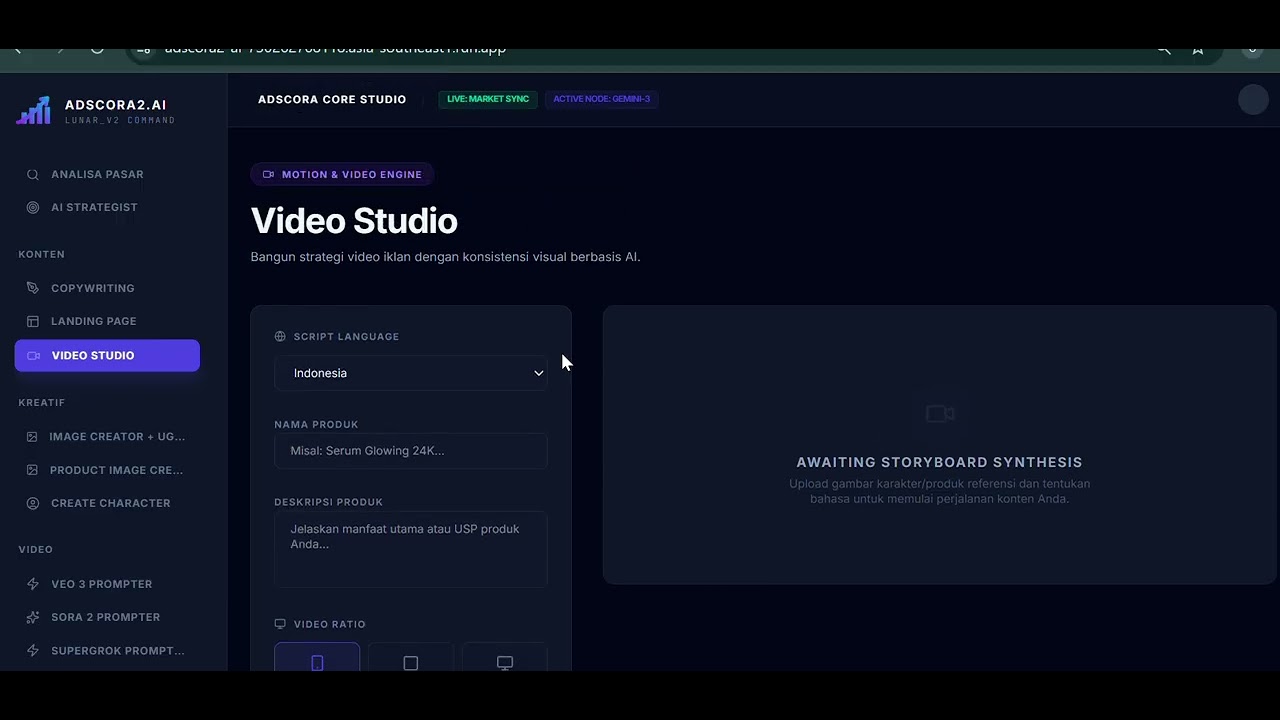Viewport: 1280px width, 720px height.
Task: Open the Sora 2 Prompter
Action: [x=107, y=617]
